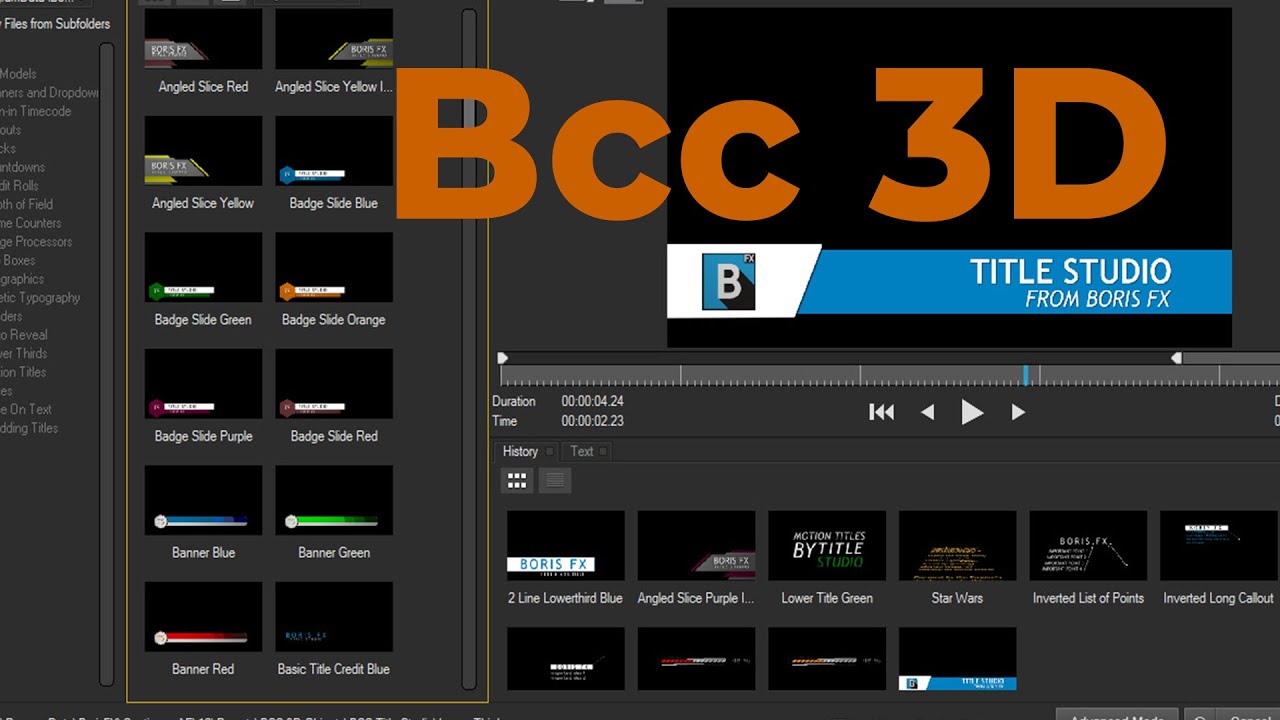1280x720 pixels.
Task: Step one frame backward
Action: pyautogui.click(x=928, y=412)
